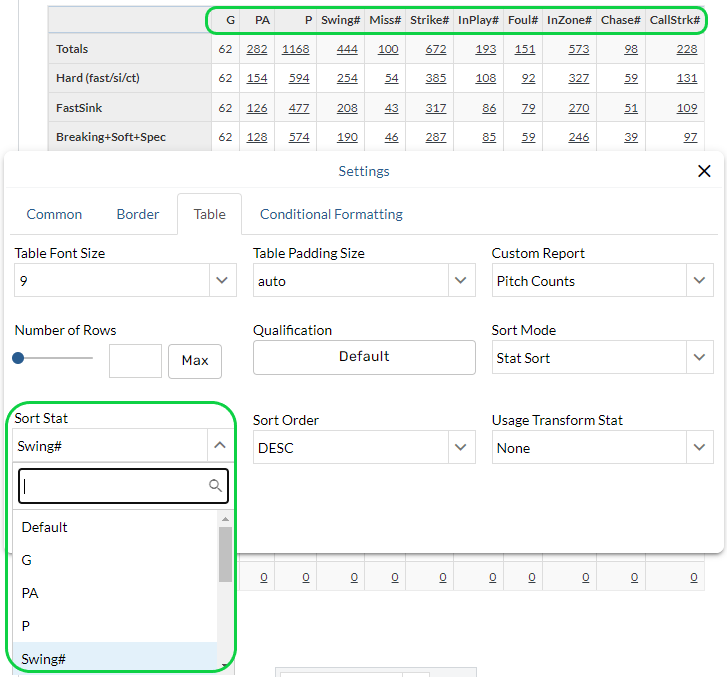
Task: Close the Settings dialog with X
Action: [x=704, y=171]
